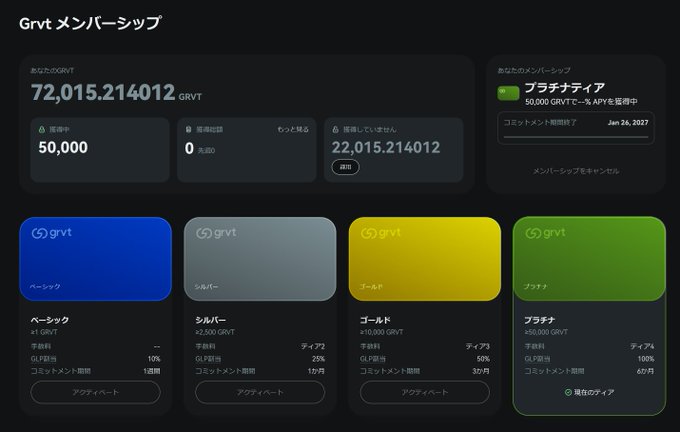Click the commitment period progress bar
680x432 pixels.
click(575, 137)
